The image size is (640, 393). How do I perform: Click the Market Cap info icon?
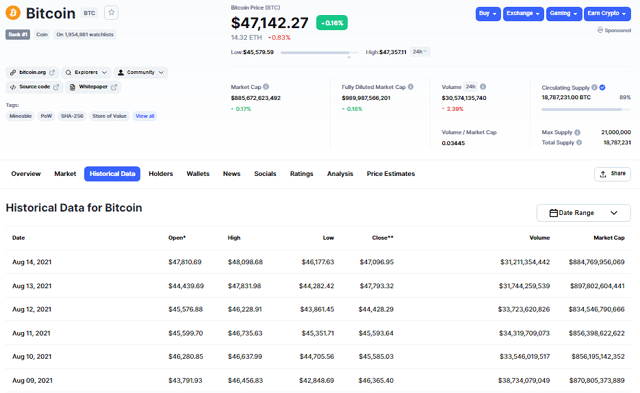click(266, 87)
